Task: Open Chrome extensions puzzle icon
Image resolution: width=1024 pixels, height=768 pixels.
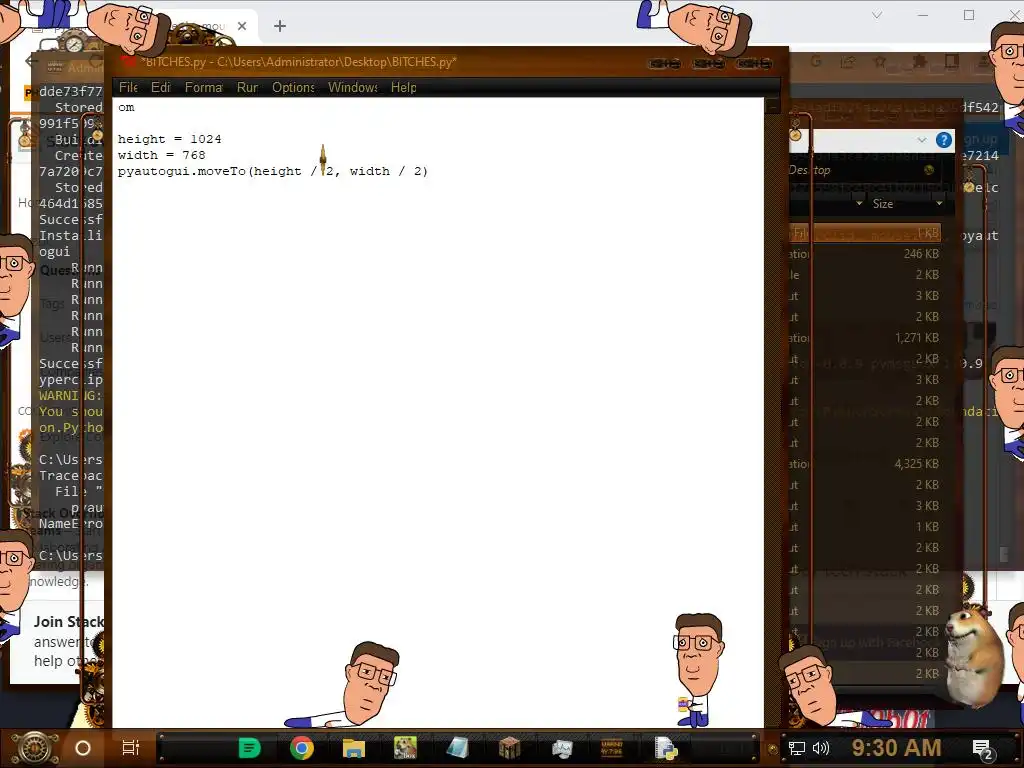Action: [x=920, y=62]
